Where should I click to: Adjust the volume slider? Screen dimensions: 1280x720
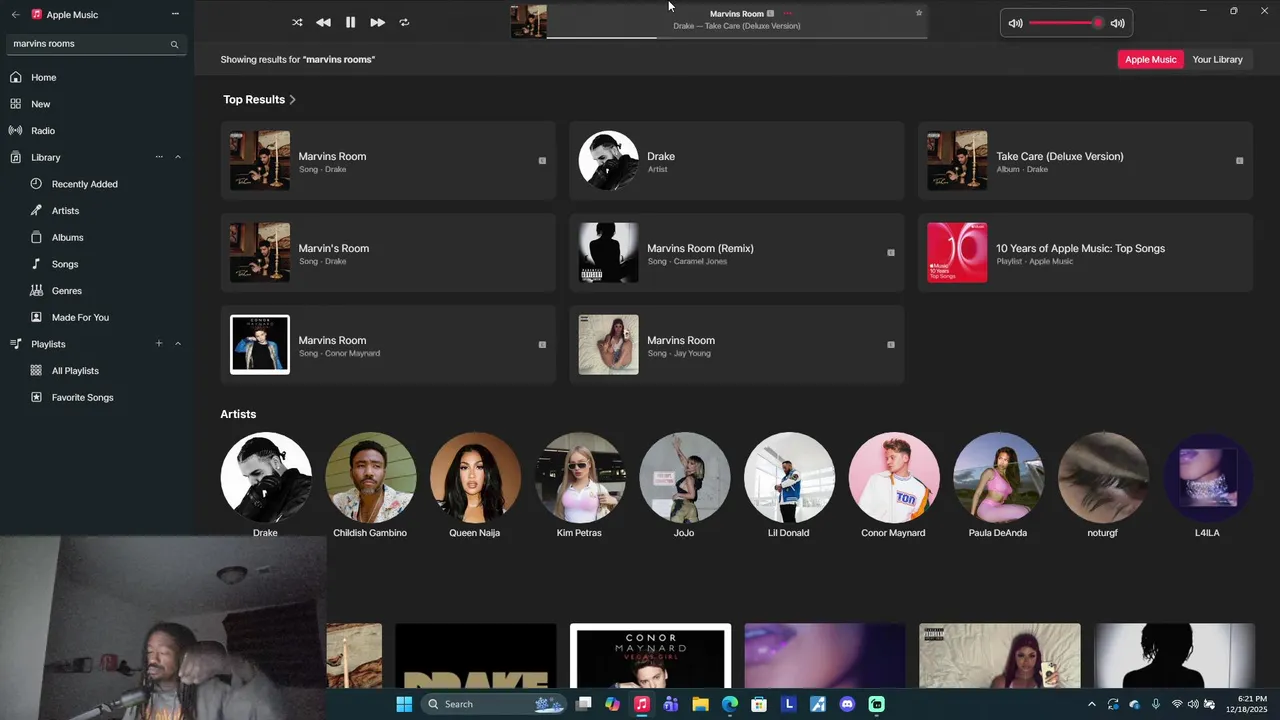(1066, 23)
